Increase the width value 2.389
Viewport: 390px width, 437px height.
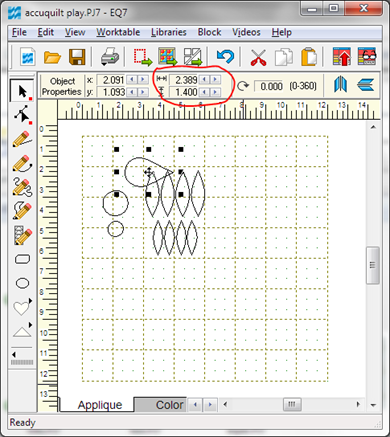pyautogui.click(x=215, y=80)
